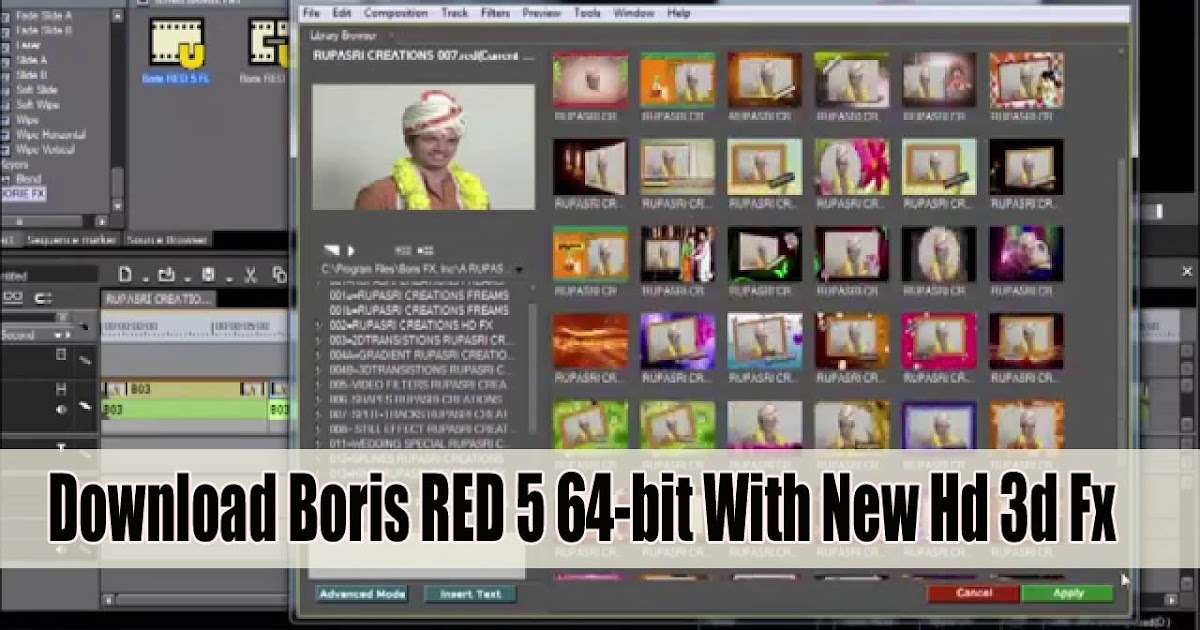Open the File menu in Boris RED
Image resolution: width=1200 pixels, height=630 pixels.
[x=311, y=13]
